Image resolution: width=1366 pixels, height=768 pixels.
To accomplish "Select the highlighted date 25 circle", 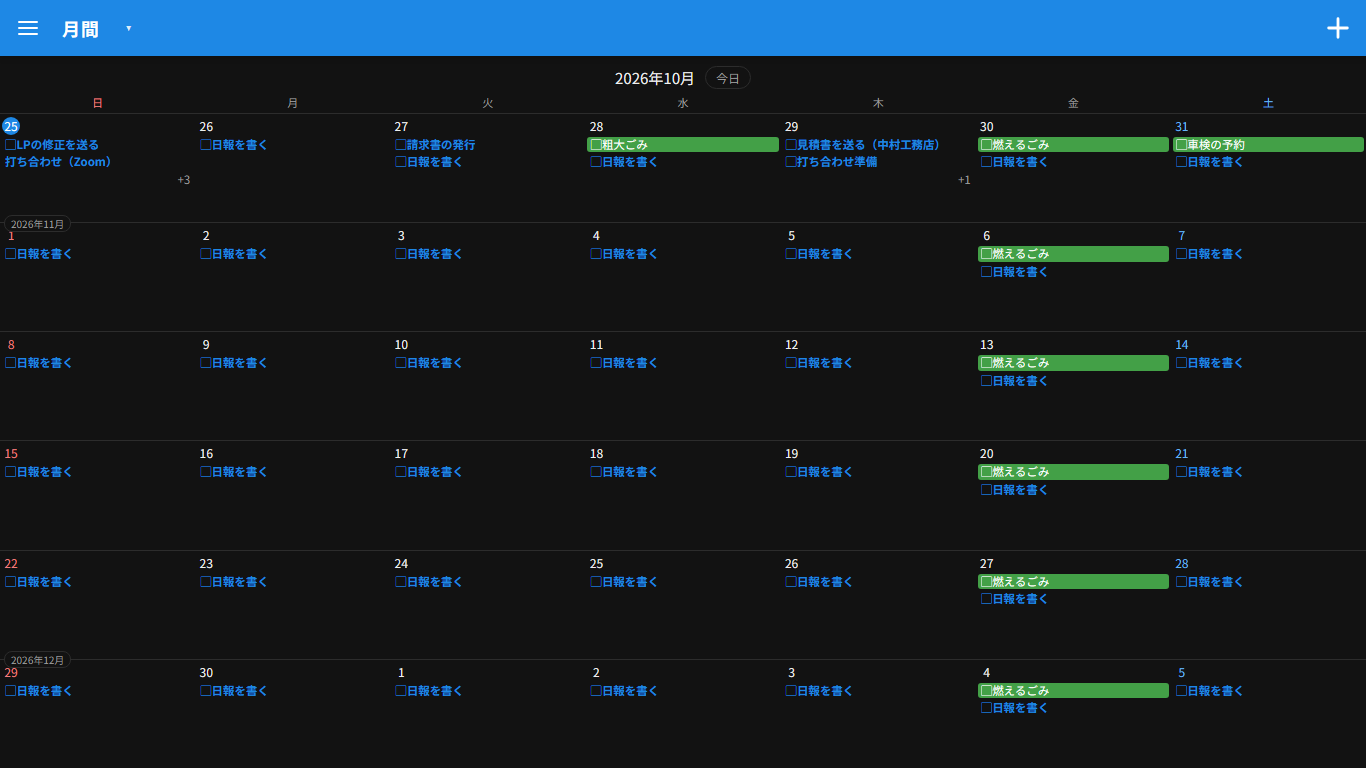I will (x=11, y=126).
